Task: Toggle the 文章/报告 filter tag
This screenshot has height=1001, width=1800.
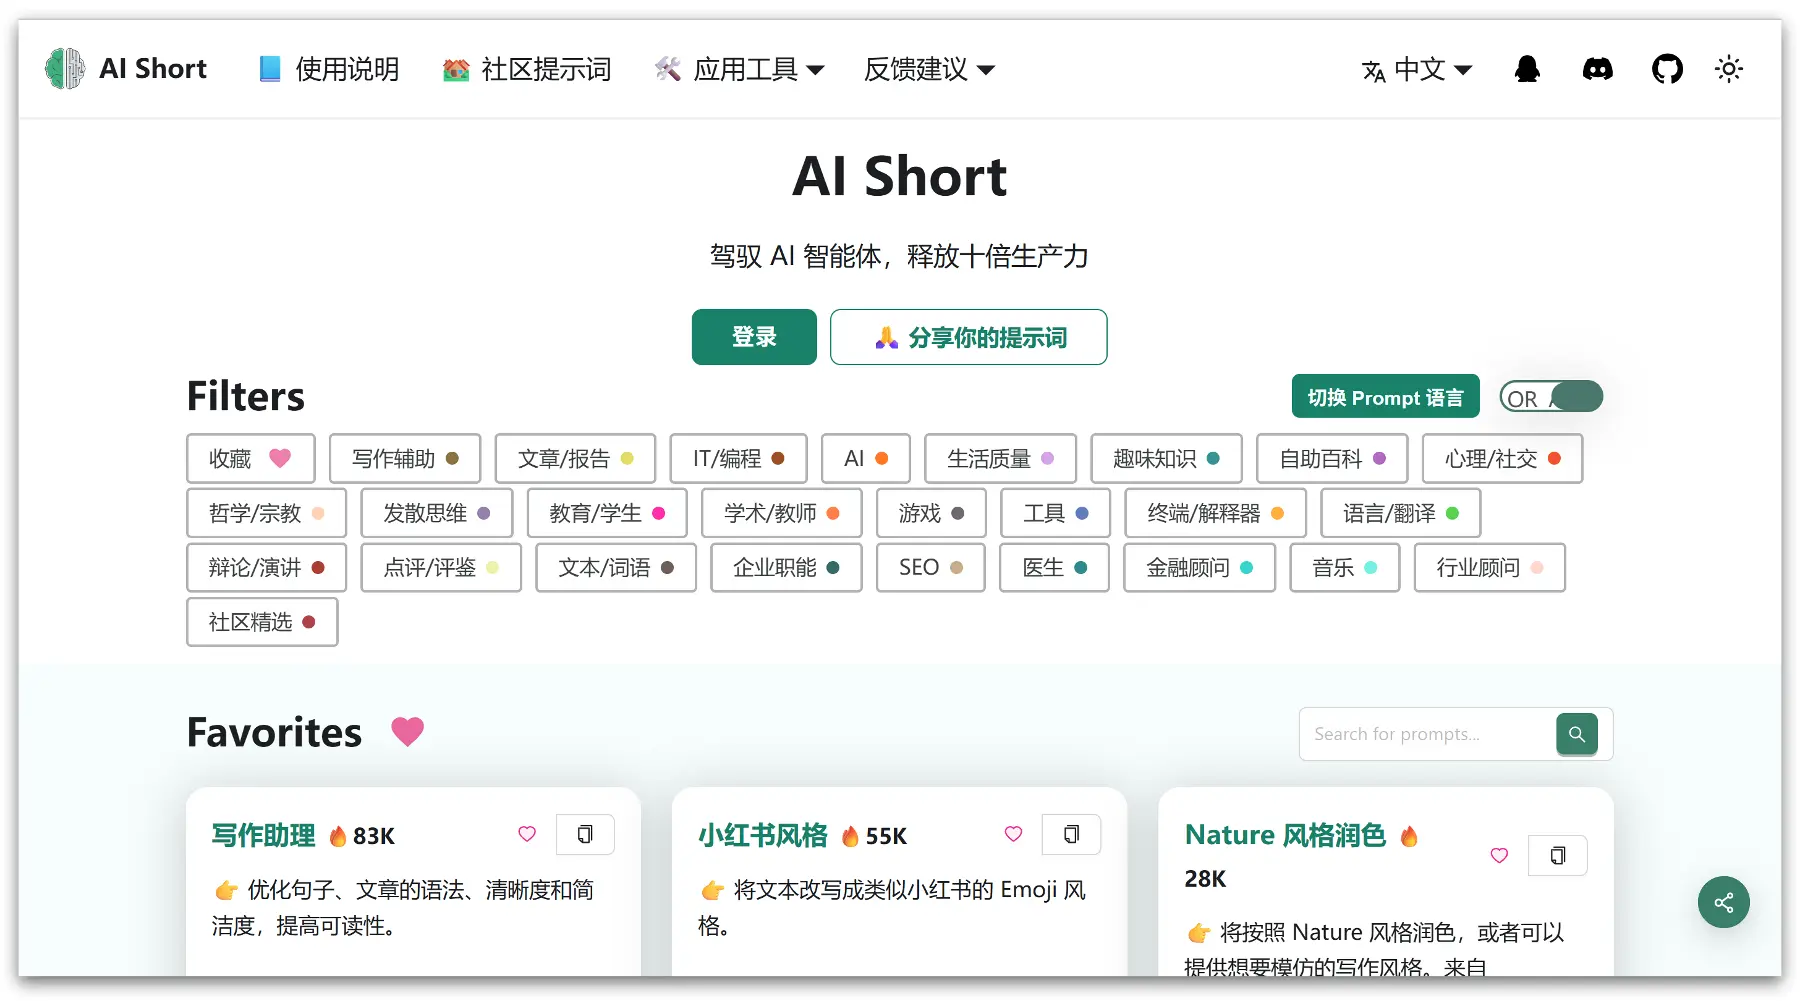Action: click(x=576, y=459)
